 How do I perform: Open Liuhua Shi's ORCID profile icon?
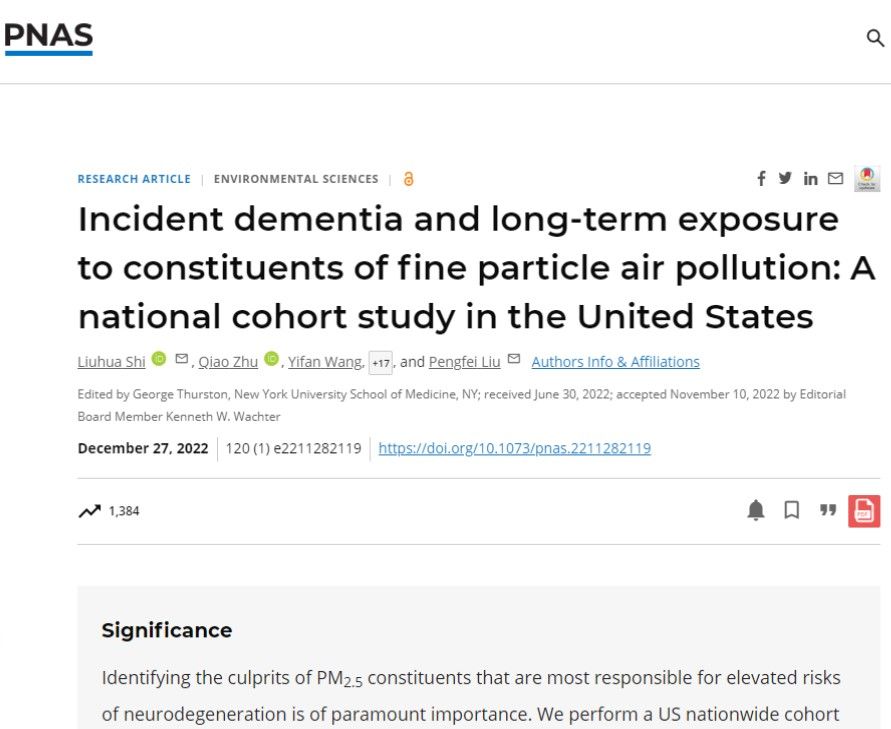(x=159, y=361)
